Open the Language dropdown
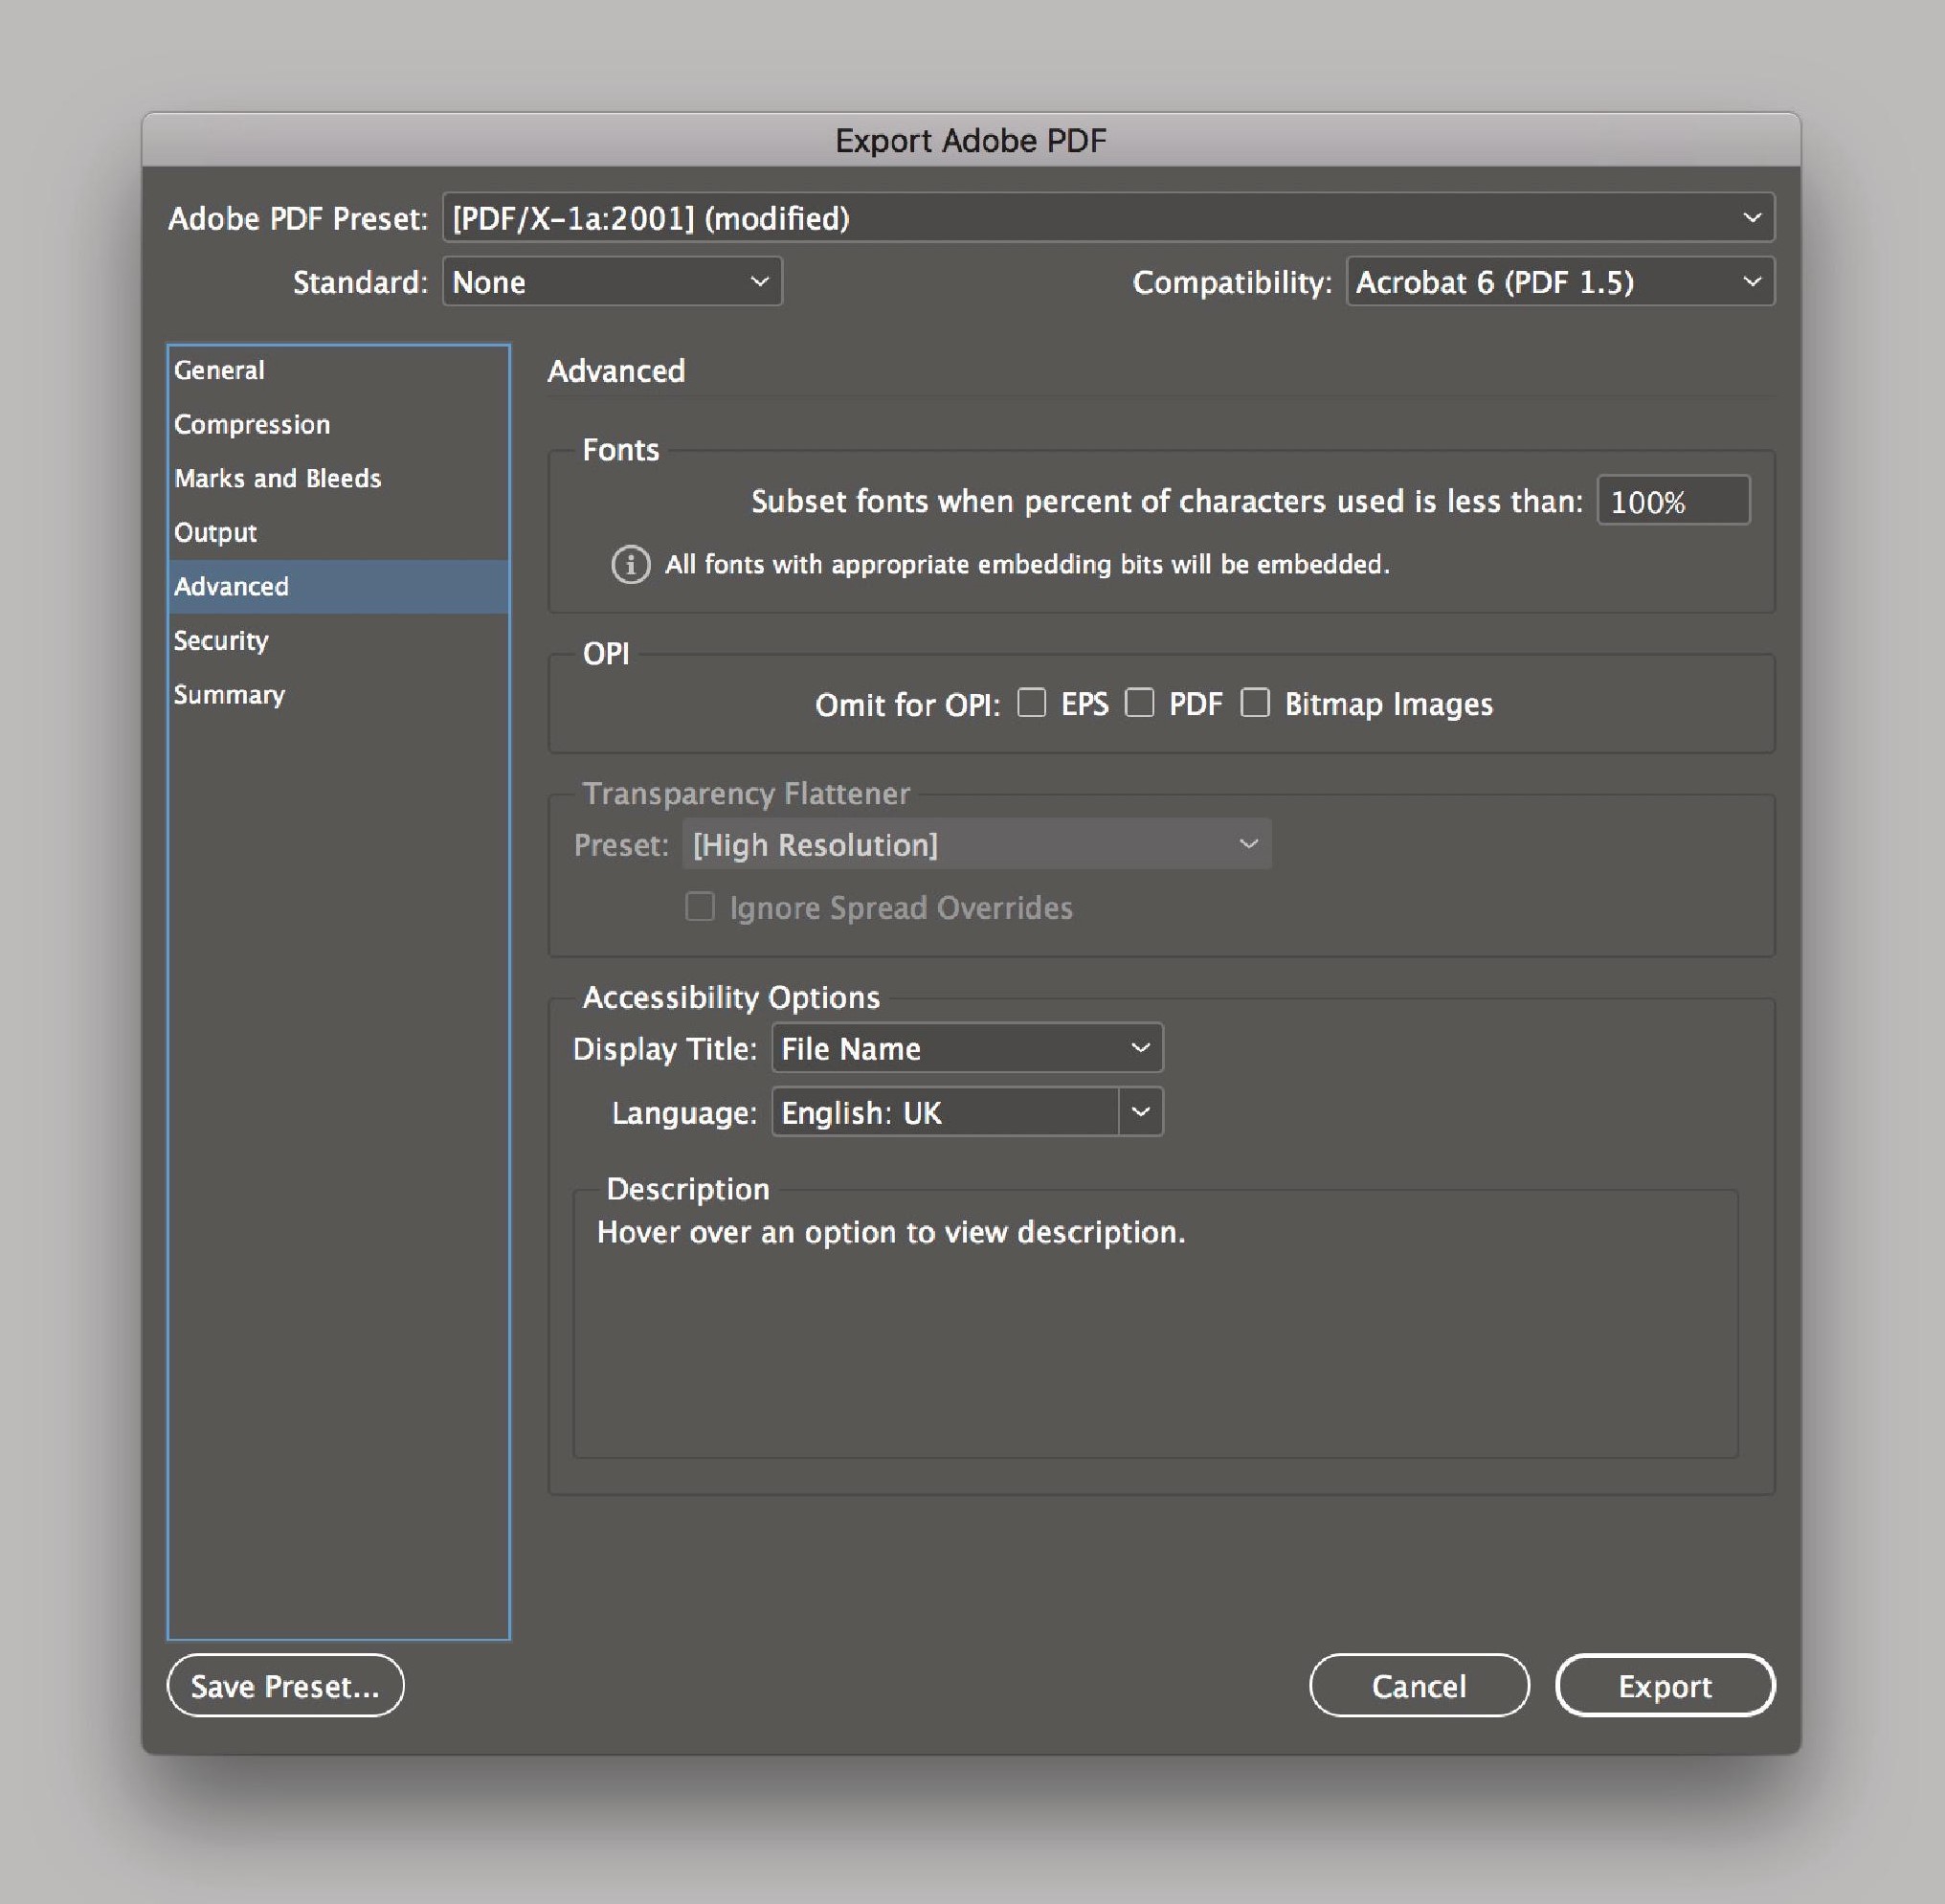The width and height of the screenshot is (1945, 1904). pyautogui.click(x=966, y=1112)
